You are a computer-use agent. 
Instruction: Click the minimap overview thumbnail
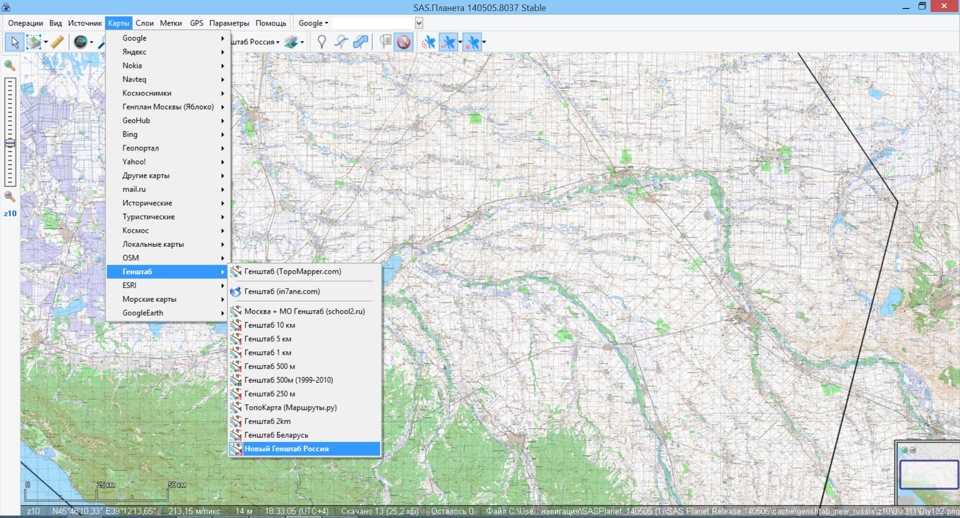coord(928,473)
